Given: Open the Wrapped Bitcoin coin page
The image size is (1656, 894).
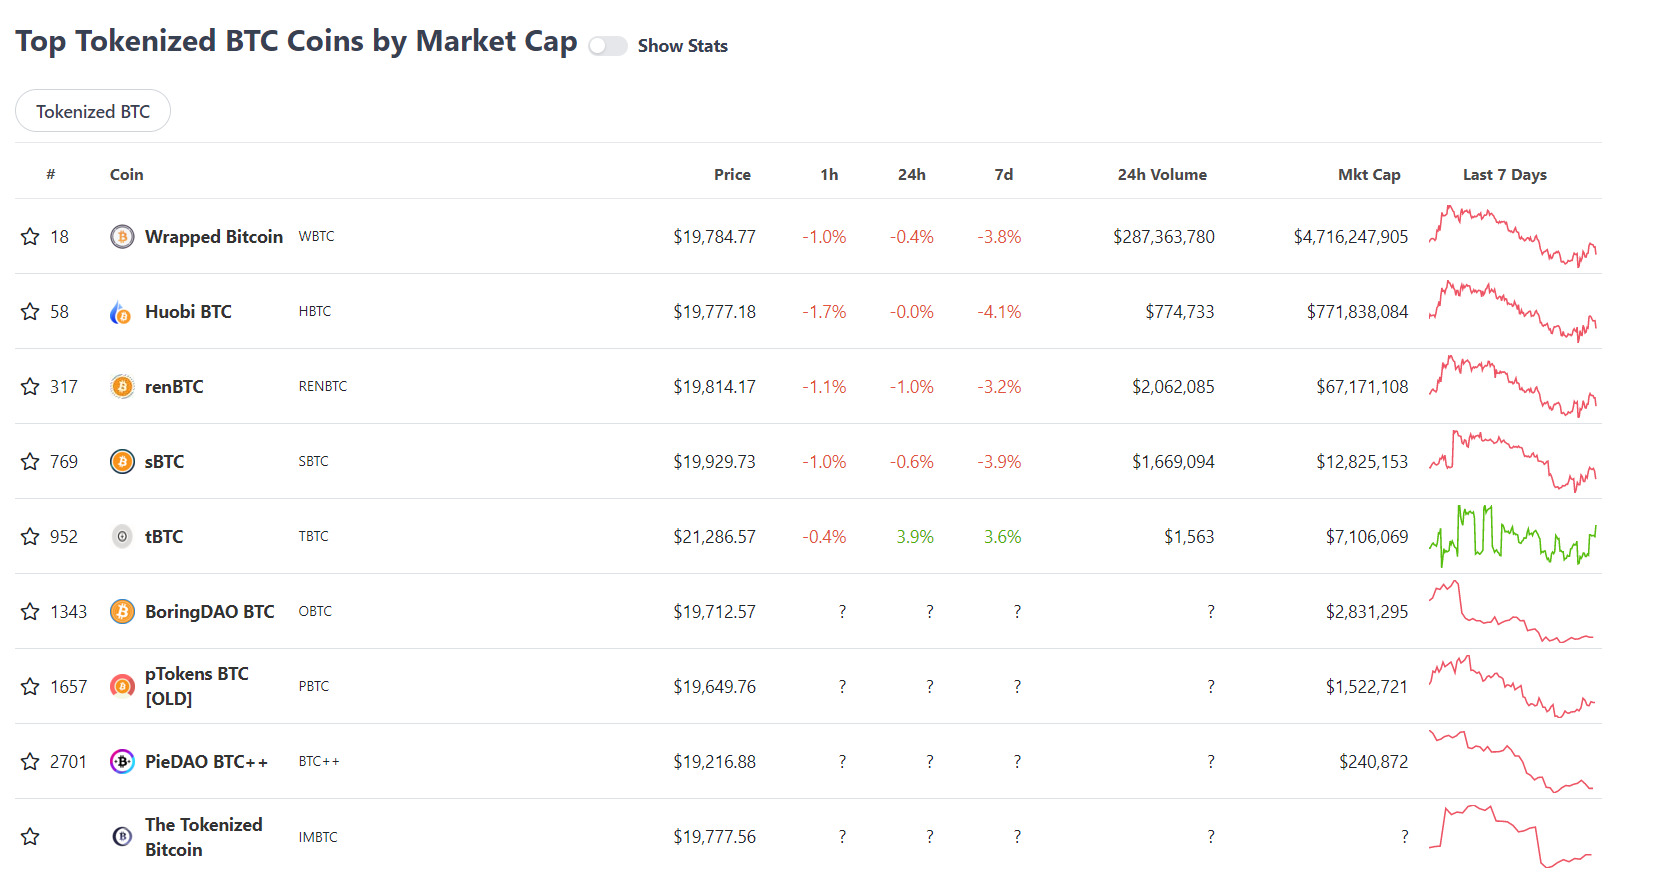Looking at the screenshot, I should point(214,237).
